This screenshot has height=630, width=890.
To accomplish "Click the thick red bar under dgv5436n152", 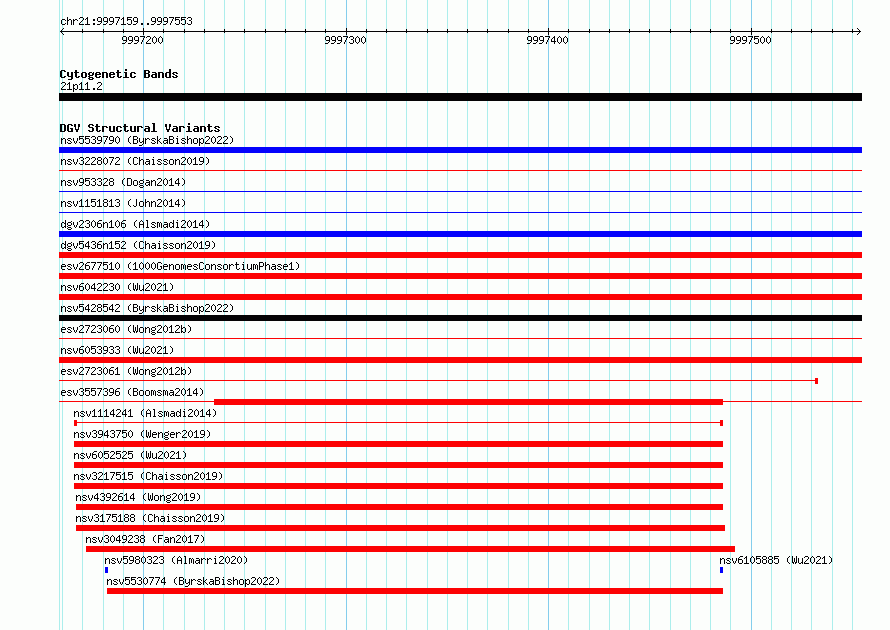I will tap(460, 255).
